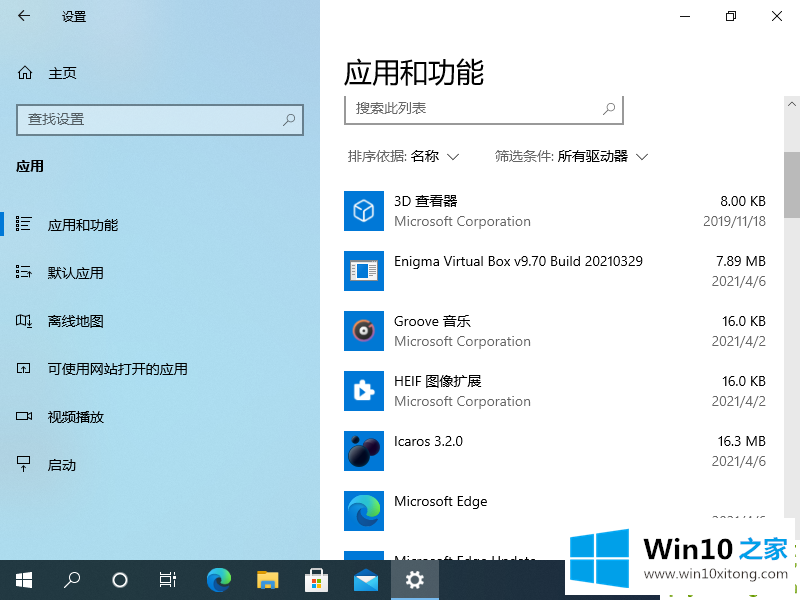Open File Explorer from taskbar
800x600 pixels.
[267, 580]
